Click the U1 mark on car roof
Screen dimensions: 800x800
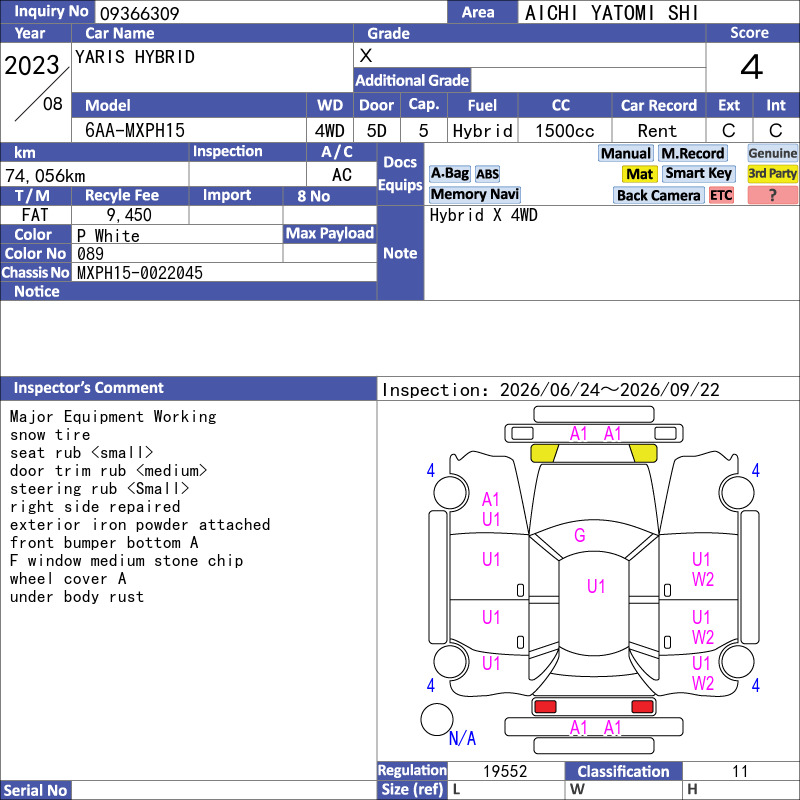tap(596, 586)
